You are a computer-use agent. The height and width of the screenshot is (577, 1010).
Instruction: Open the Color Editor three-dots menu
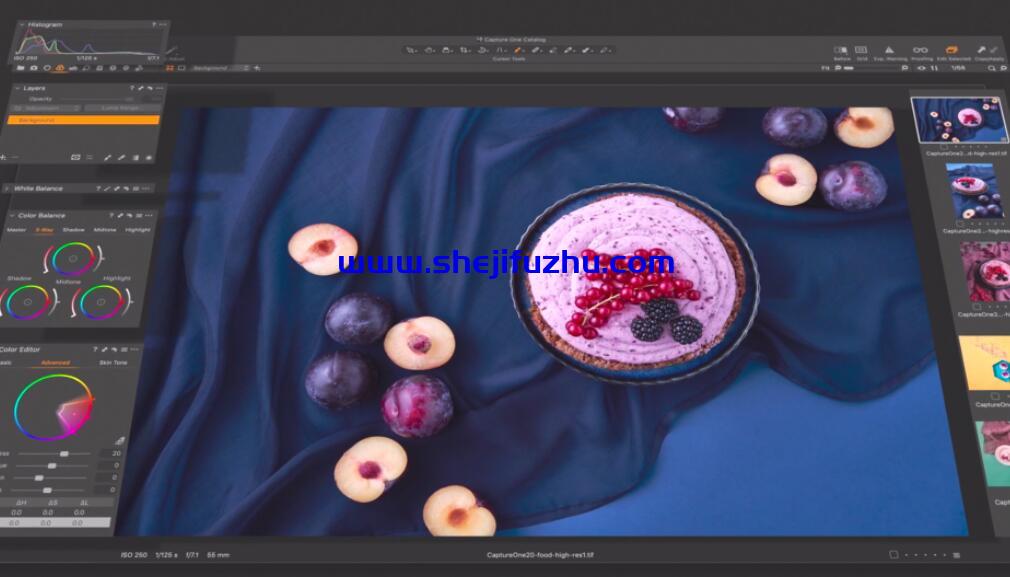click(134, 350)
